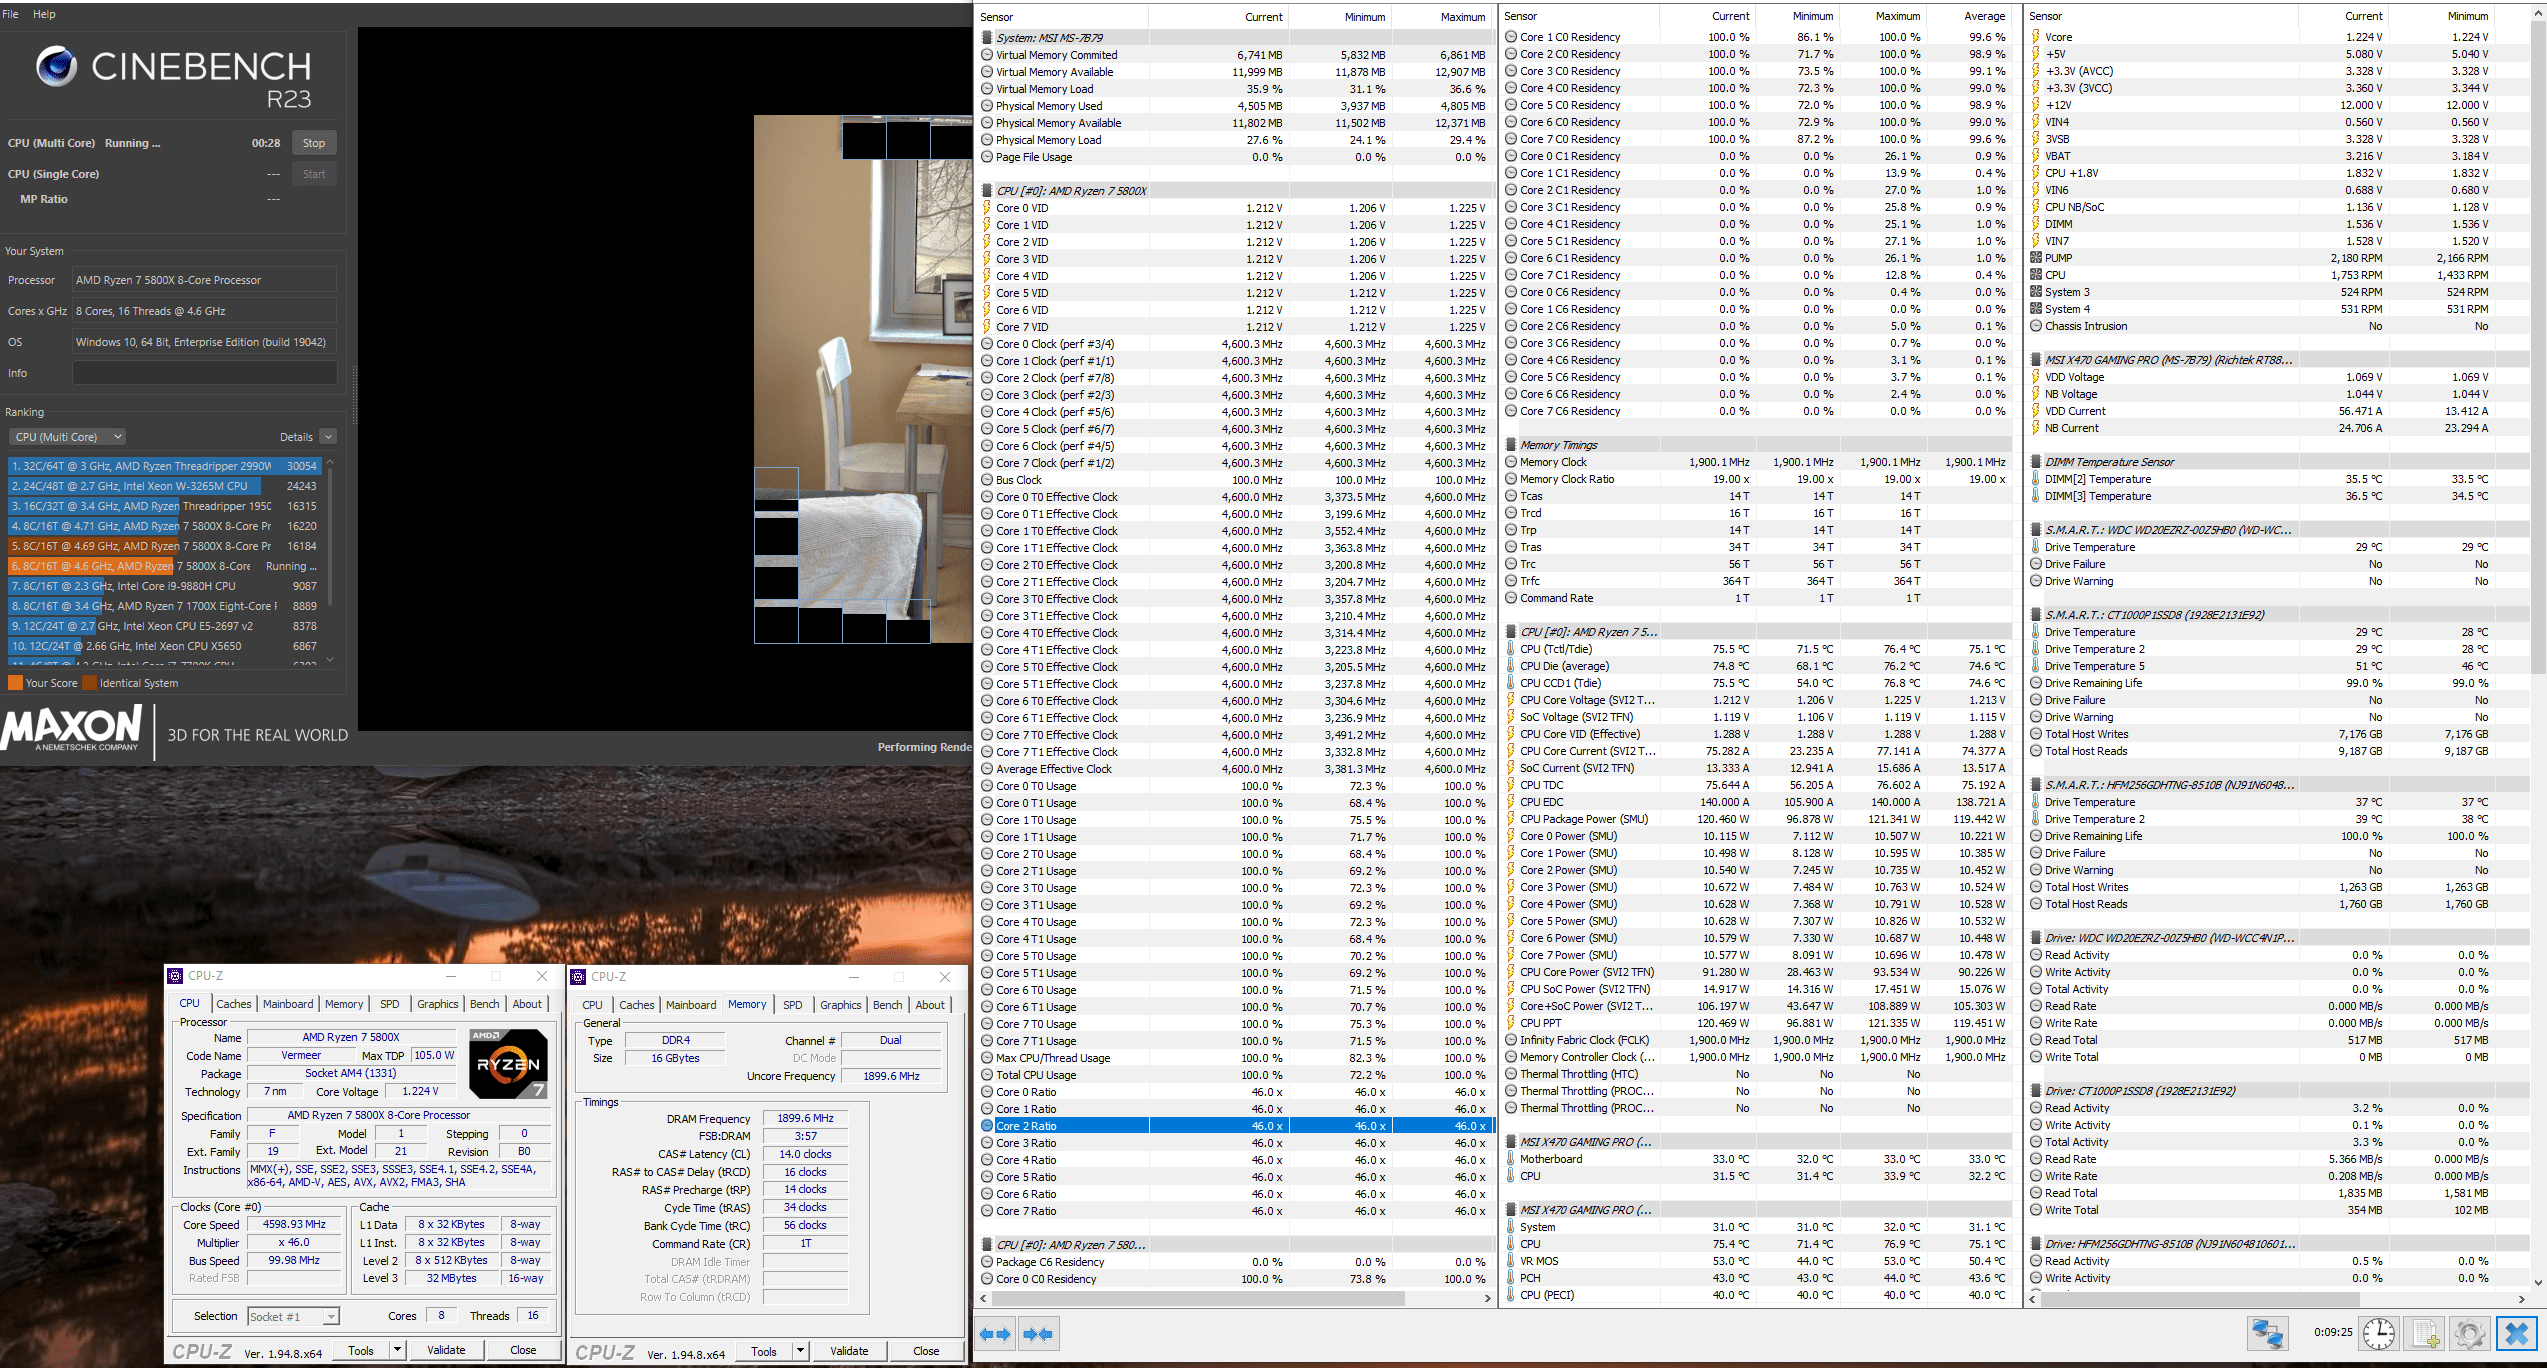This screenshot has height=1368, width=2547.
Task: Click the Identical System legend swatch
Action: tap(90, 683)
